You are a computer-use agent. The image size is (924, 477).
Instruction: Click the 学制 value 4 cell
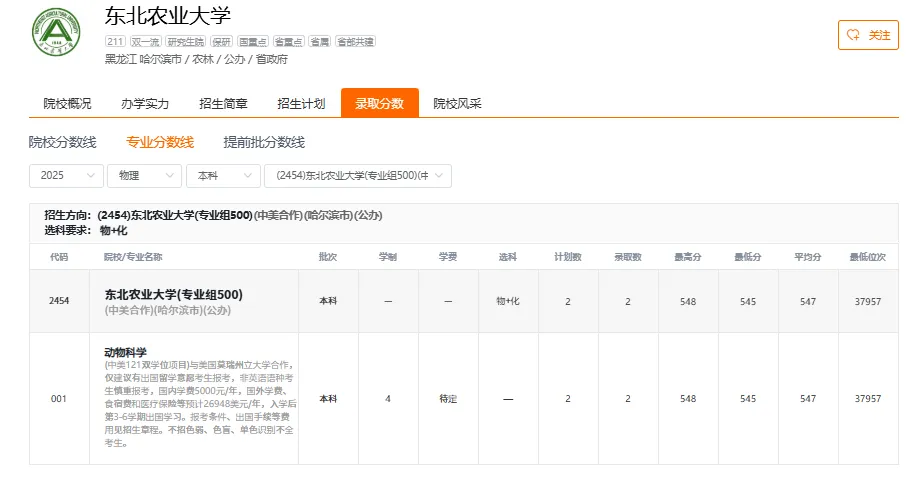[388, 399]
